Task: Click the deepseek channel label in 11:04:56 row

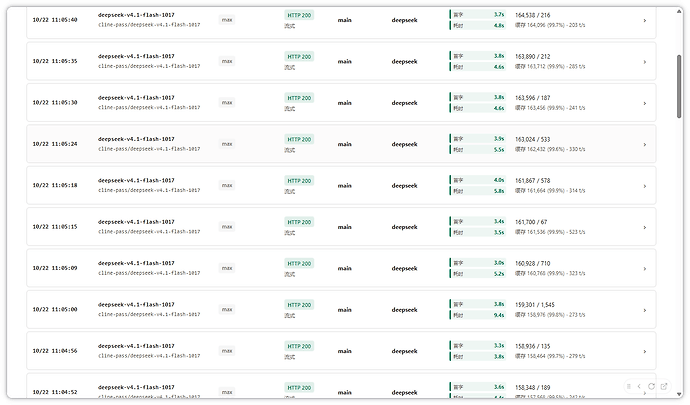Action: click(x=404, y=351)
